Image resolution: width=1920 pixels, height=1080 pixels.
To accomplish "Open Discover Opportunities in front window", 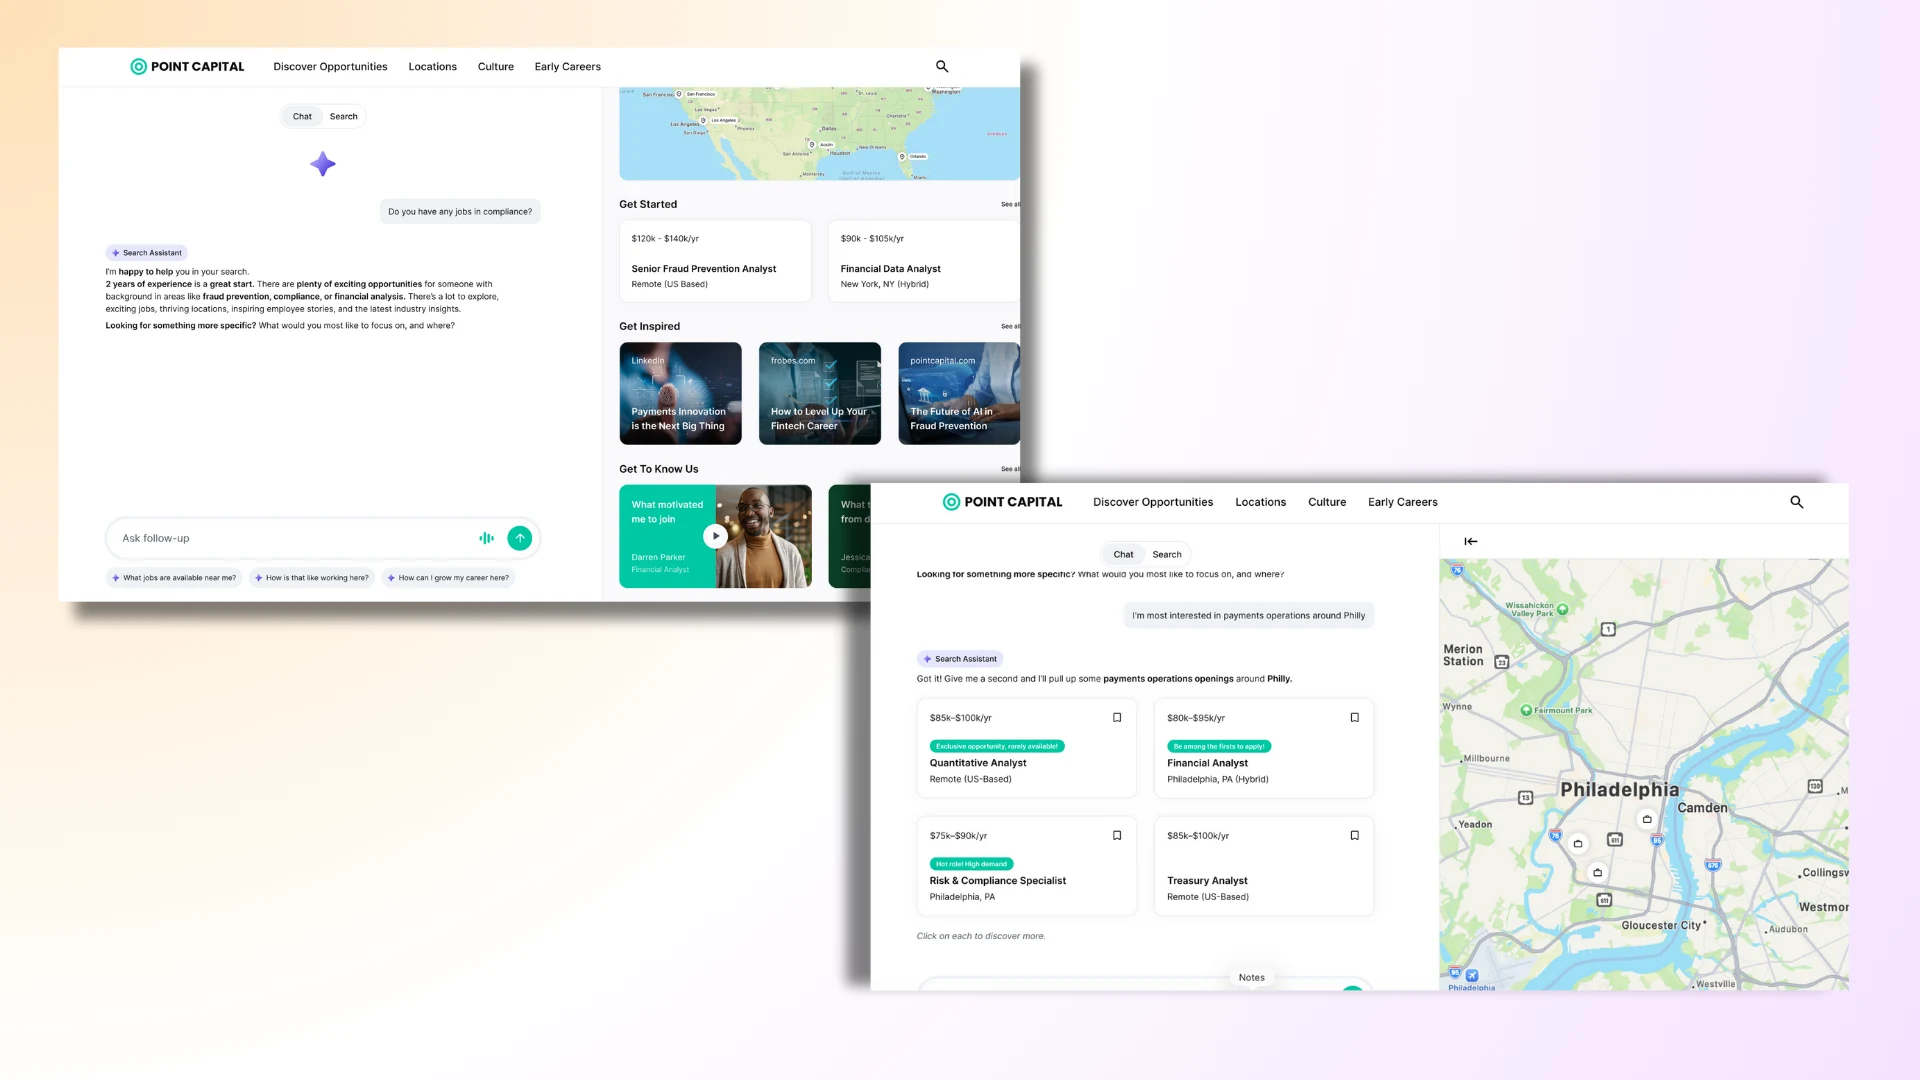I will (1152, 502).
